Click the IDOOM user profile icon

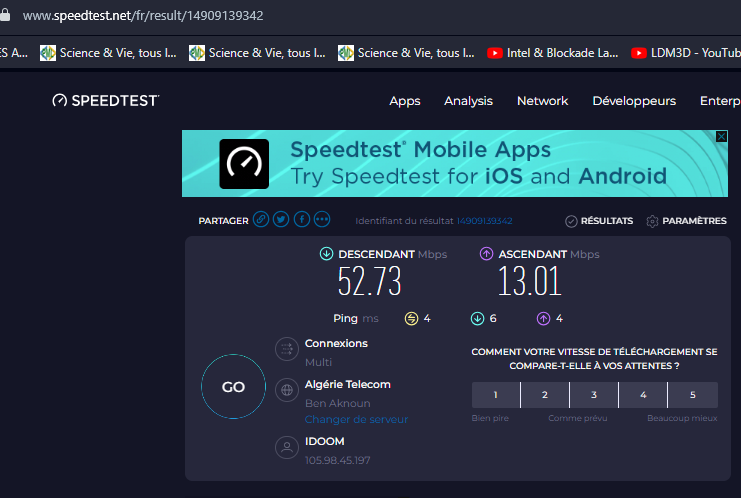[287, 447]
